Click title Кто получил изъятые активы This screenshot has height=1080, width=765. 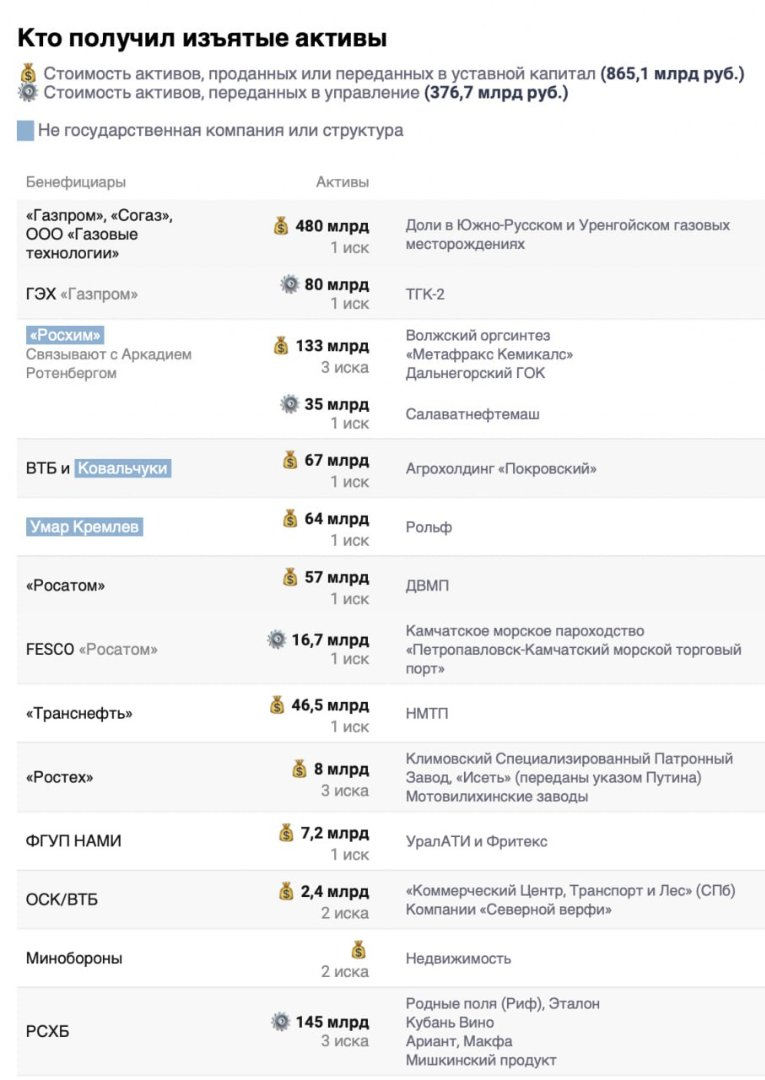coord(202,38)
